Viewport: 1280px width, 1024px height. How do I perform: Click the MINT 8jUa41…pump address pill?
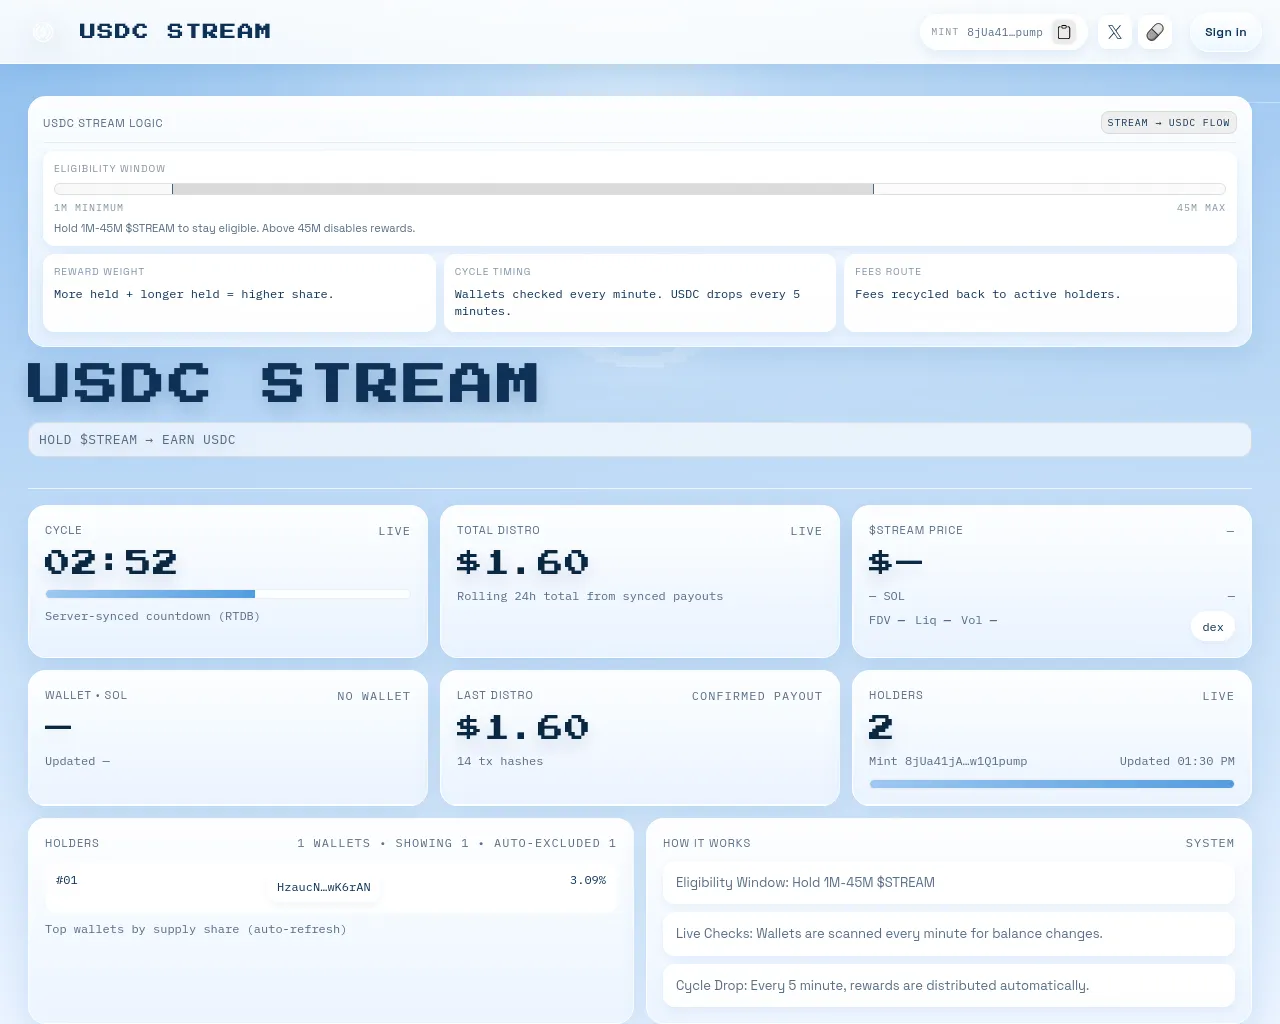coord(1003,32)
